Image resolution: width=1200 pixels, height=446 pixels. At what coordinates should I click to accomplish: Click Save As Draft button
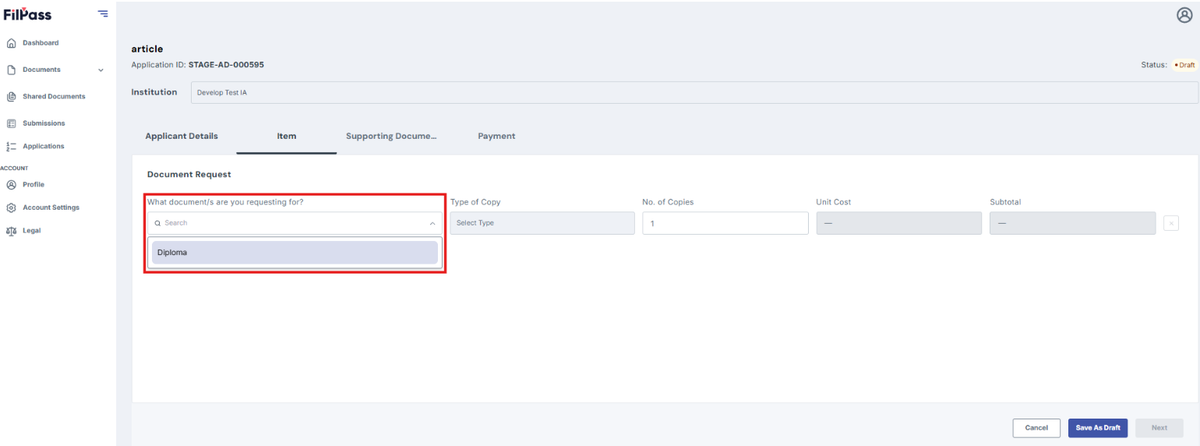1098,428
